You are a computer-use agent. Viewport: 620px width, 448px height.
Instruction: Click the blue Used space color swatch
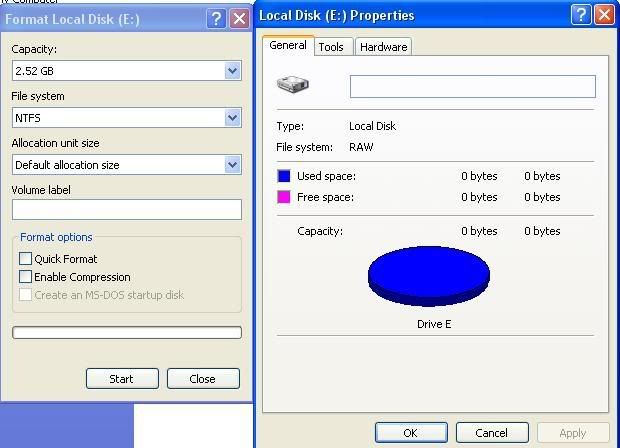tap(284, 176)
